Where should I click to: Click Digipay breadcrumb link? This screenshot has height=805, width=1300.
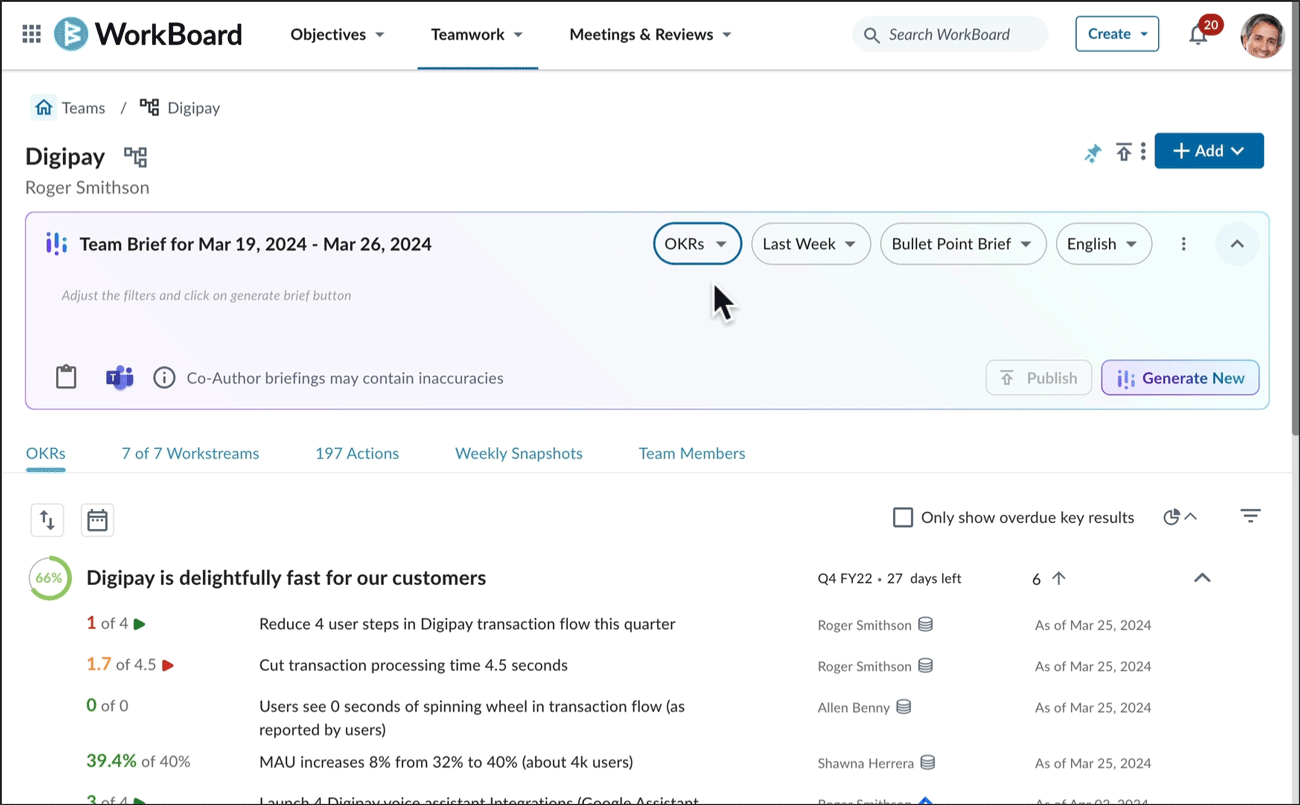193,107
